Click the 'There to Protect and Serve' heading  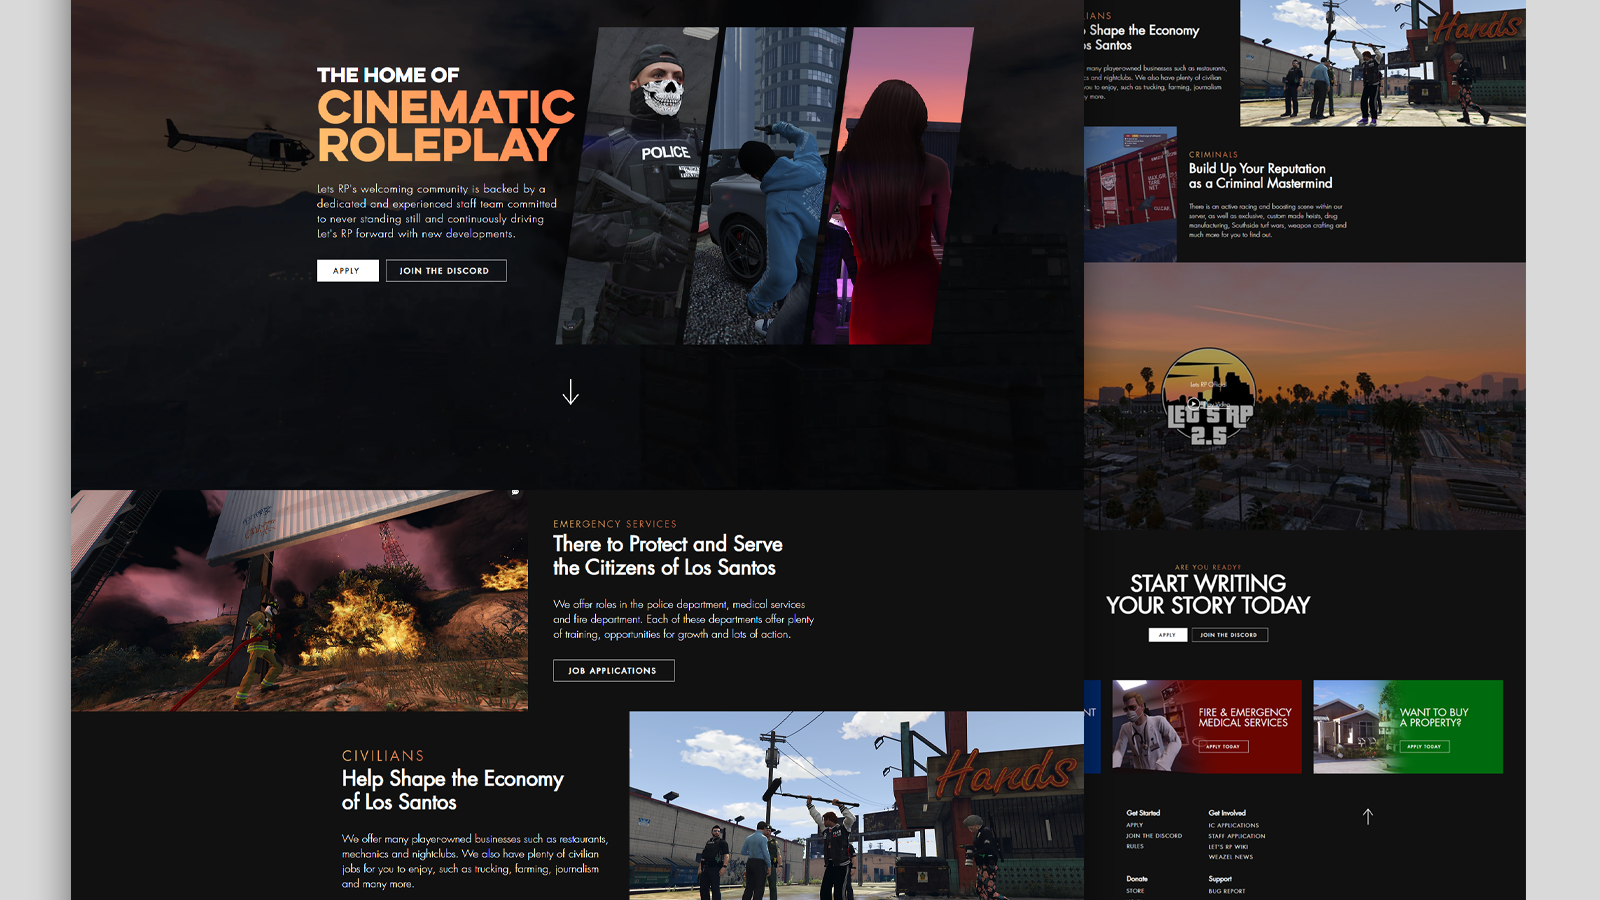pos(668,556)
